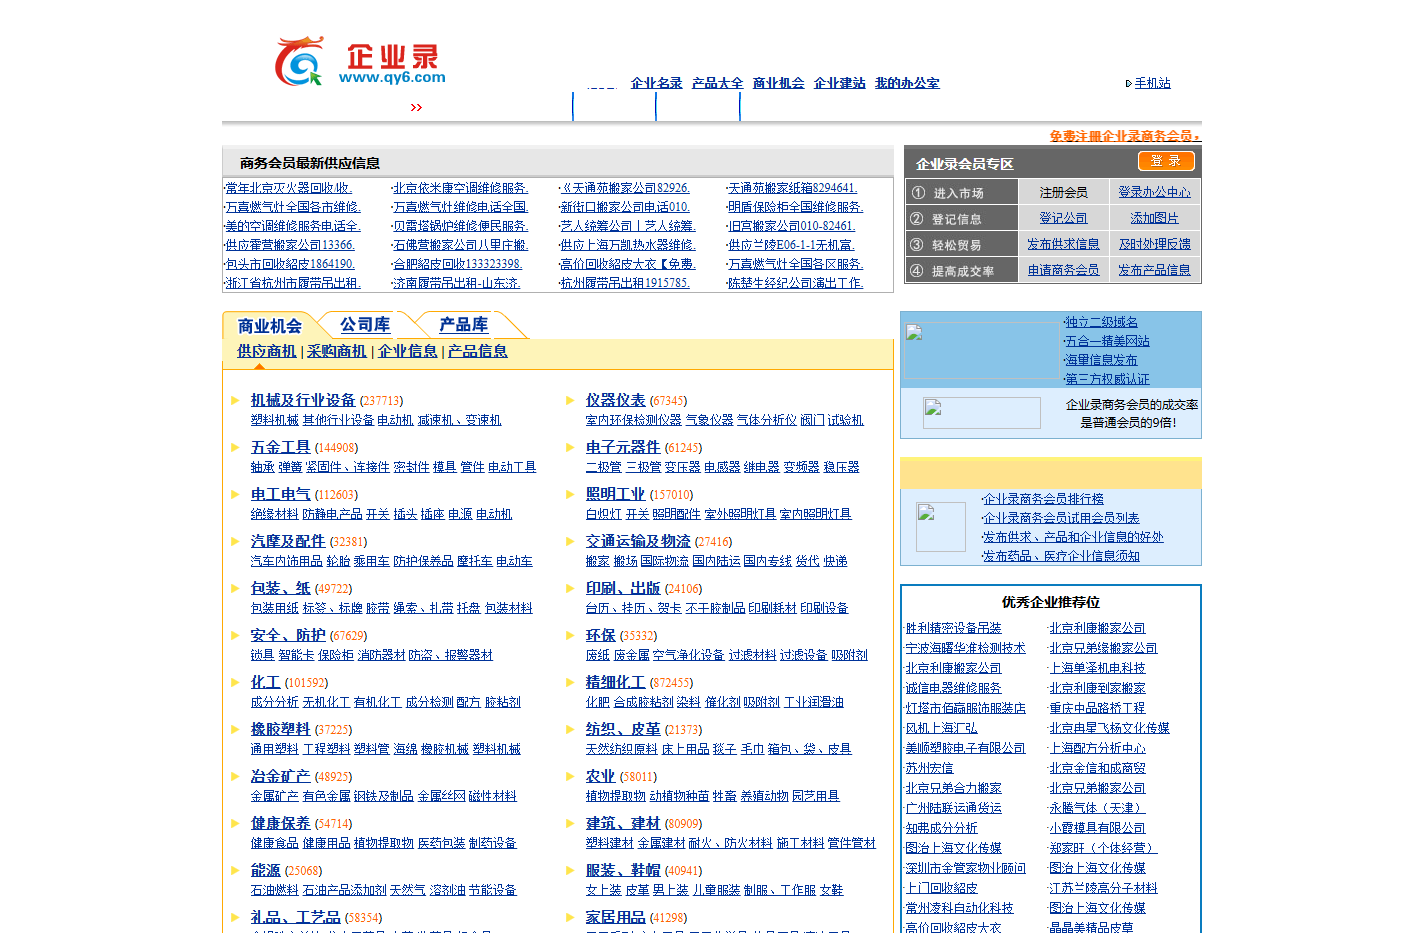The width and height of the screenshot is (1424, 933).
Task: Click the 常年北京灭火器回收 supply listing
Action: click(289, 188)
